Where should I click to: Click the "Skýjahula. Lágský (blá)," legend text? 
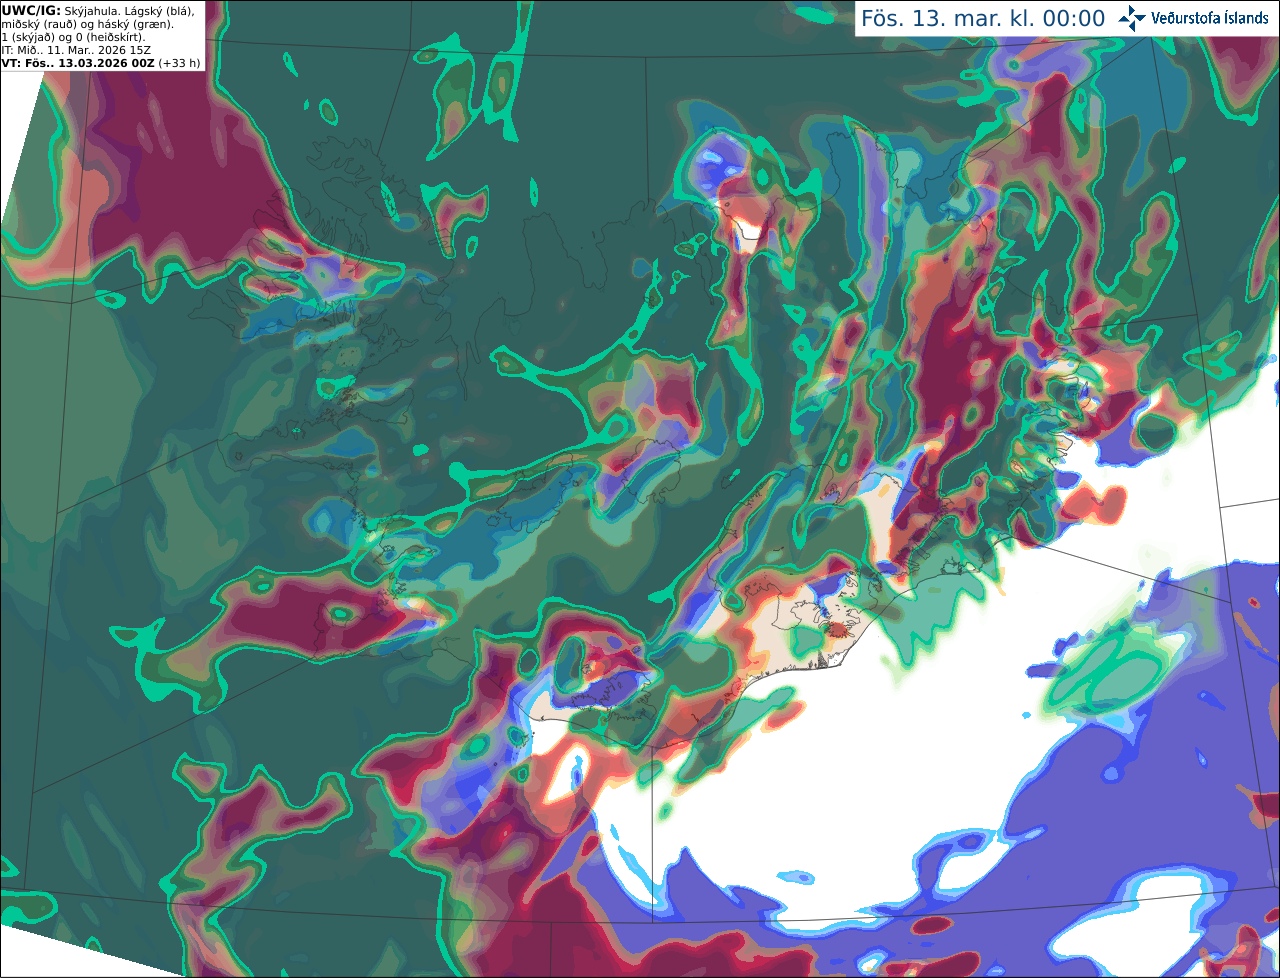click(129, 10)
